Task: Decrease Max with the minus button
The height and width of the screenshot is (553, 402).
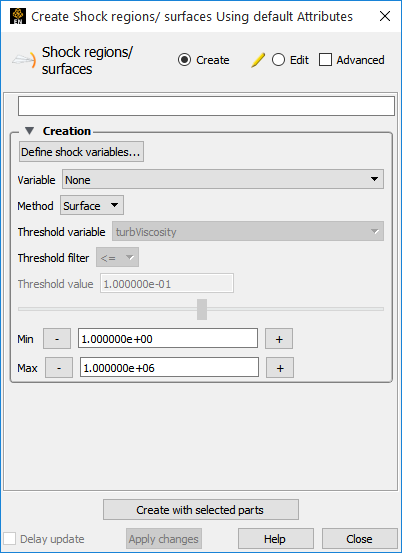Action: [x=59, y=368]
